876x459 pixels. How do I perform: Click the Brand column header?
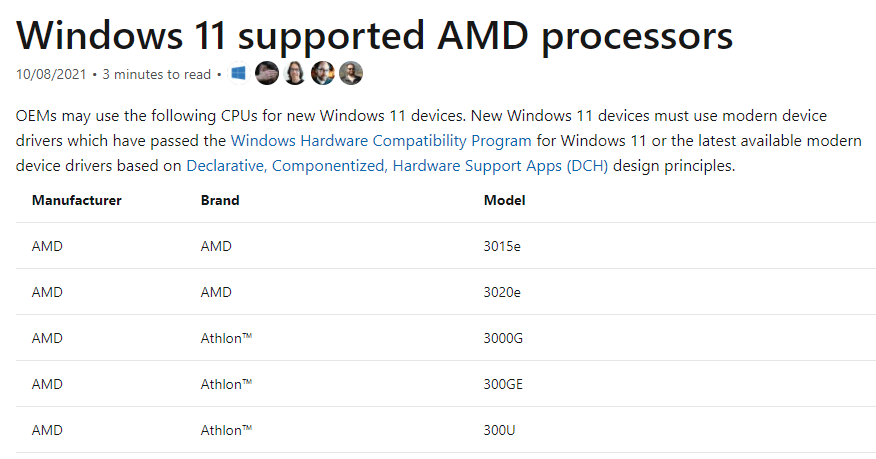[x=220, y=200]
